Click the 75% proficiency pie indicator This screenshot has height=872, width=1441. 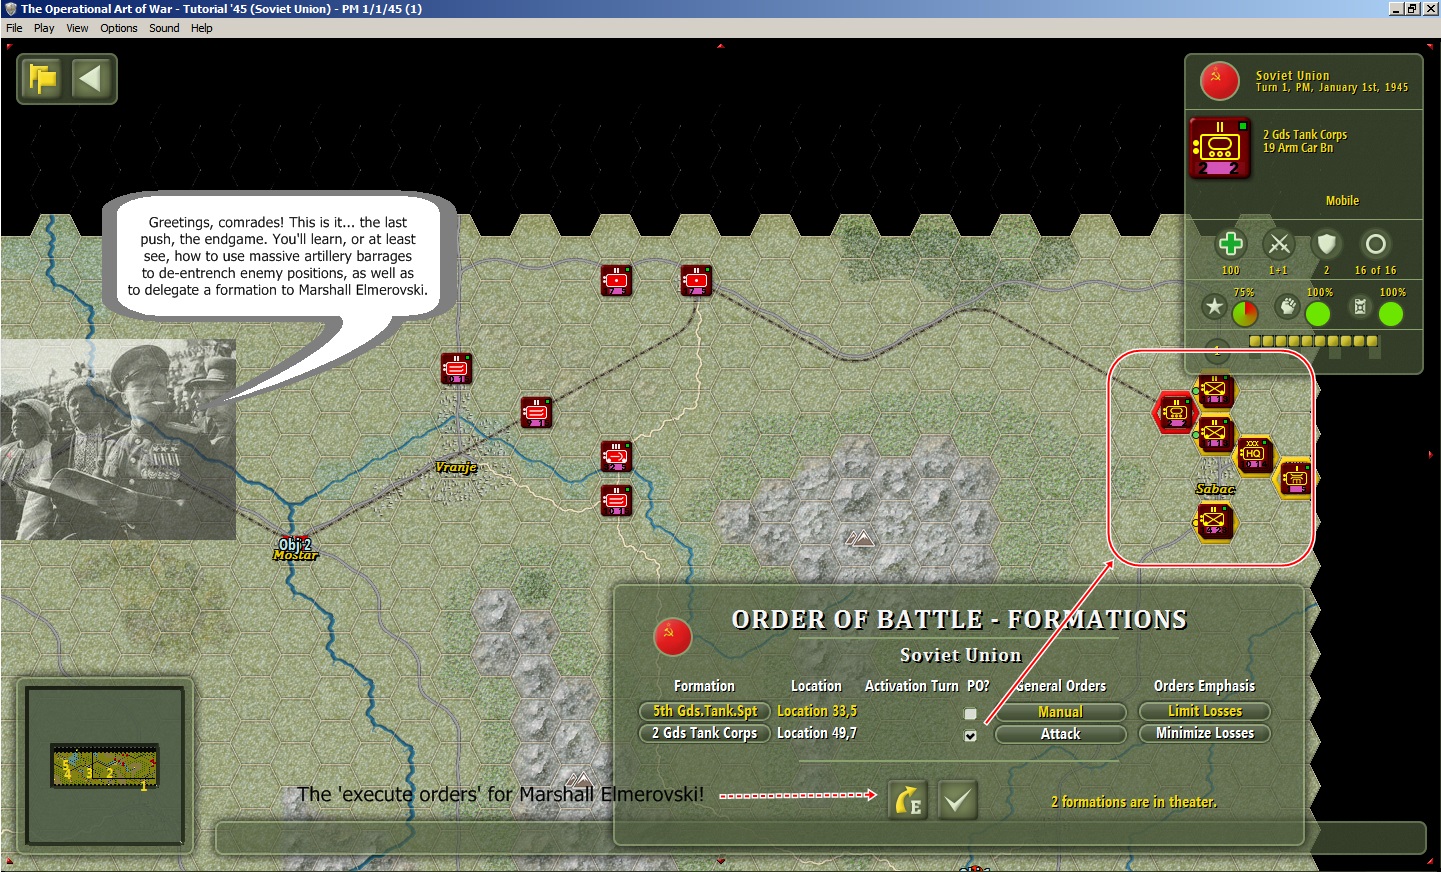1245,314
